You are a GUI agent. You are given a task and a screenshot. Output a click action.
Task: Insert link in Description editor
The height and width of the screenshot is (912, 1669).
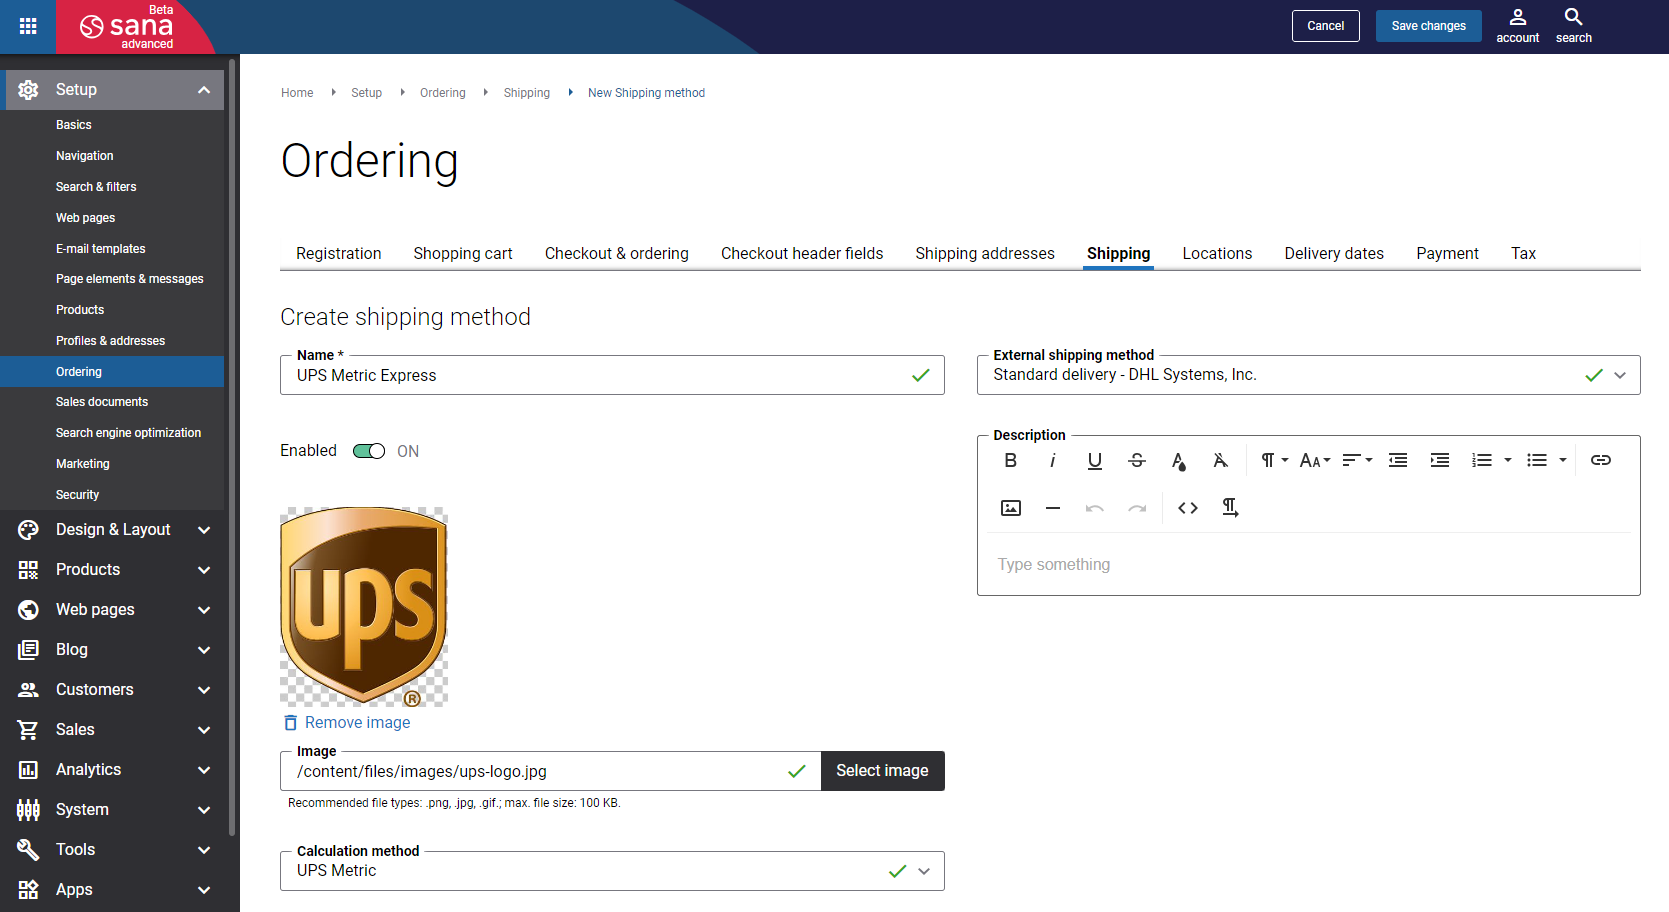1601,460
